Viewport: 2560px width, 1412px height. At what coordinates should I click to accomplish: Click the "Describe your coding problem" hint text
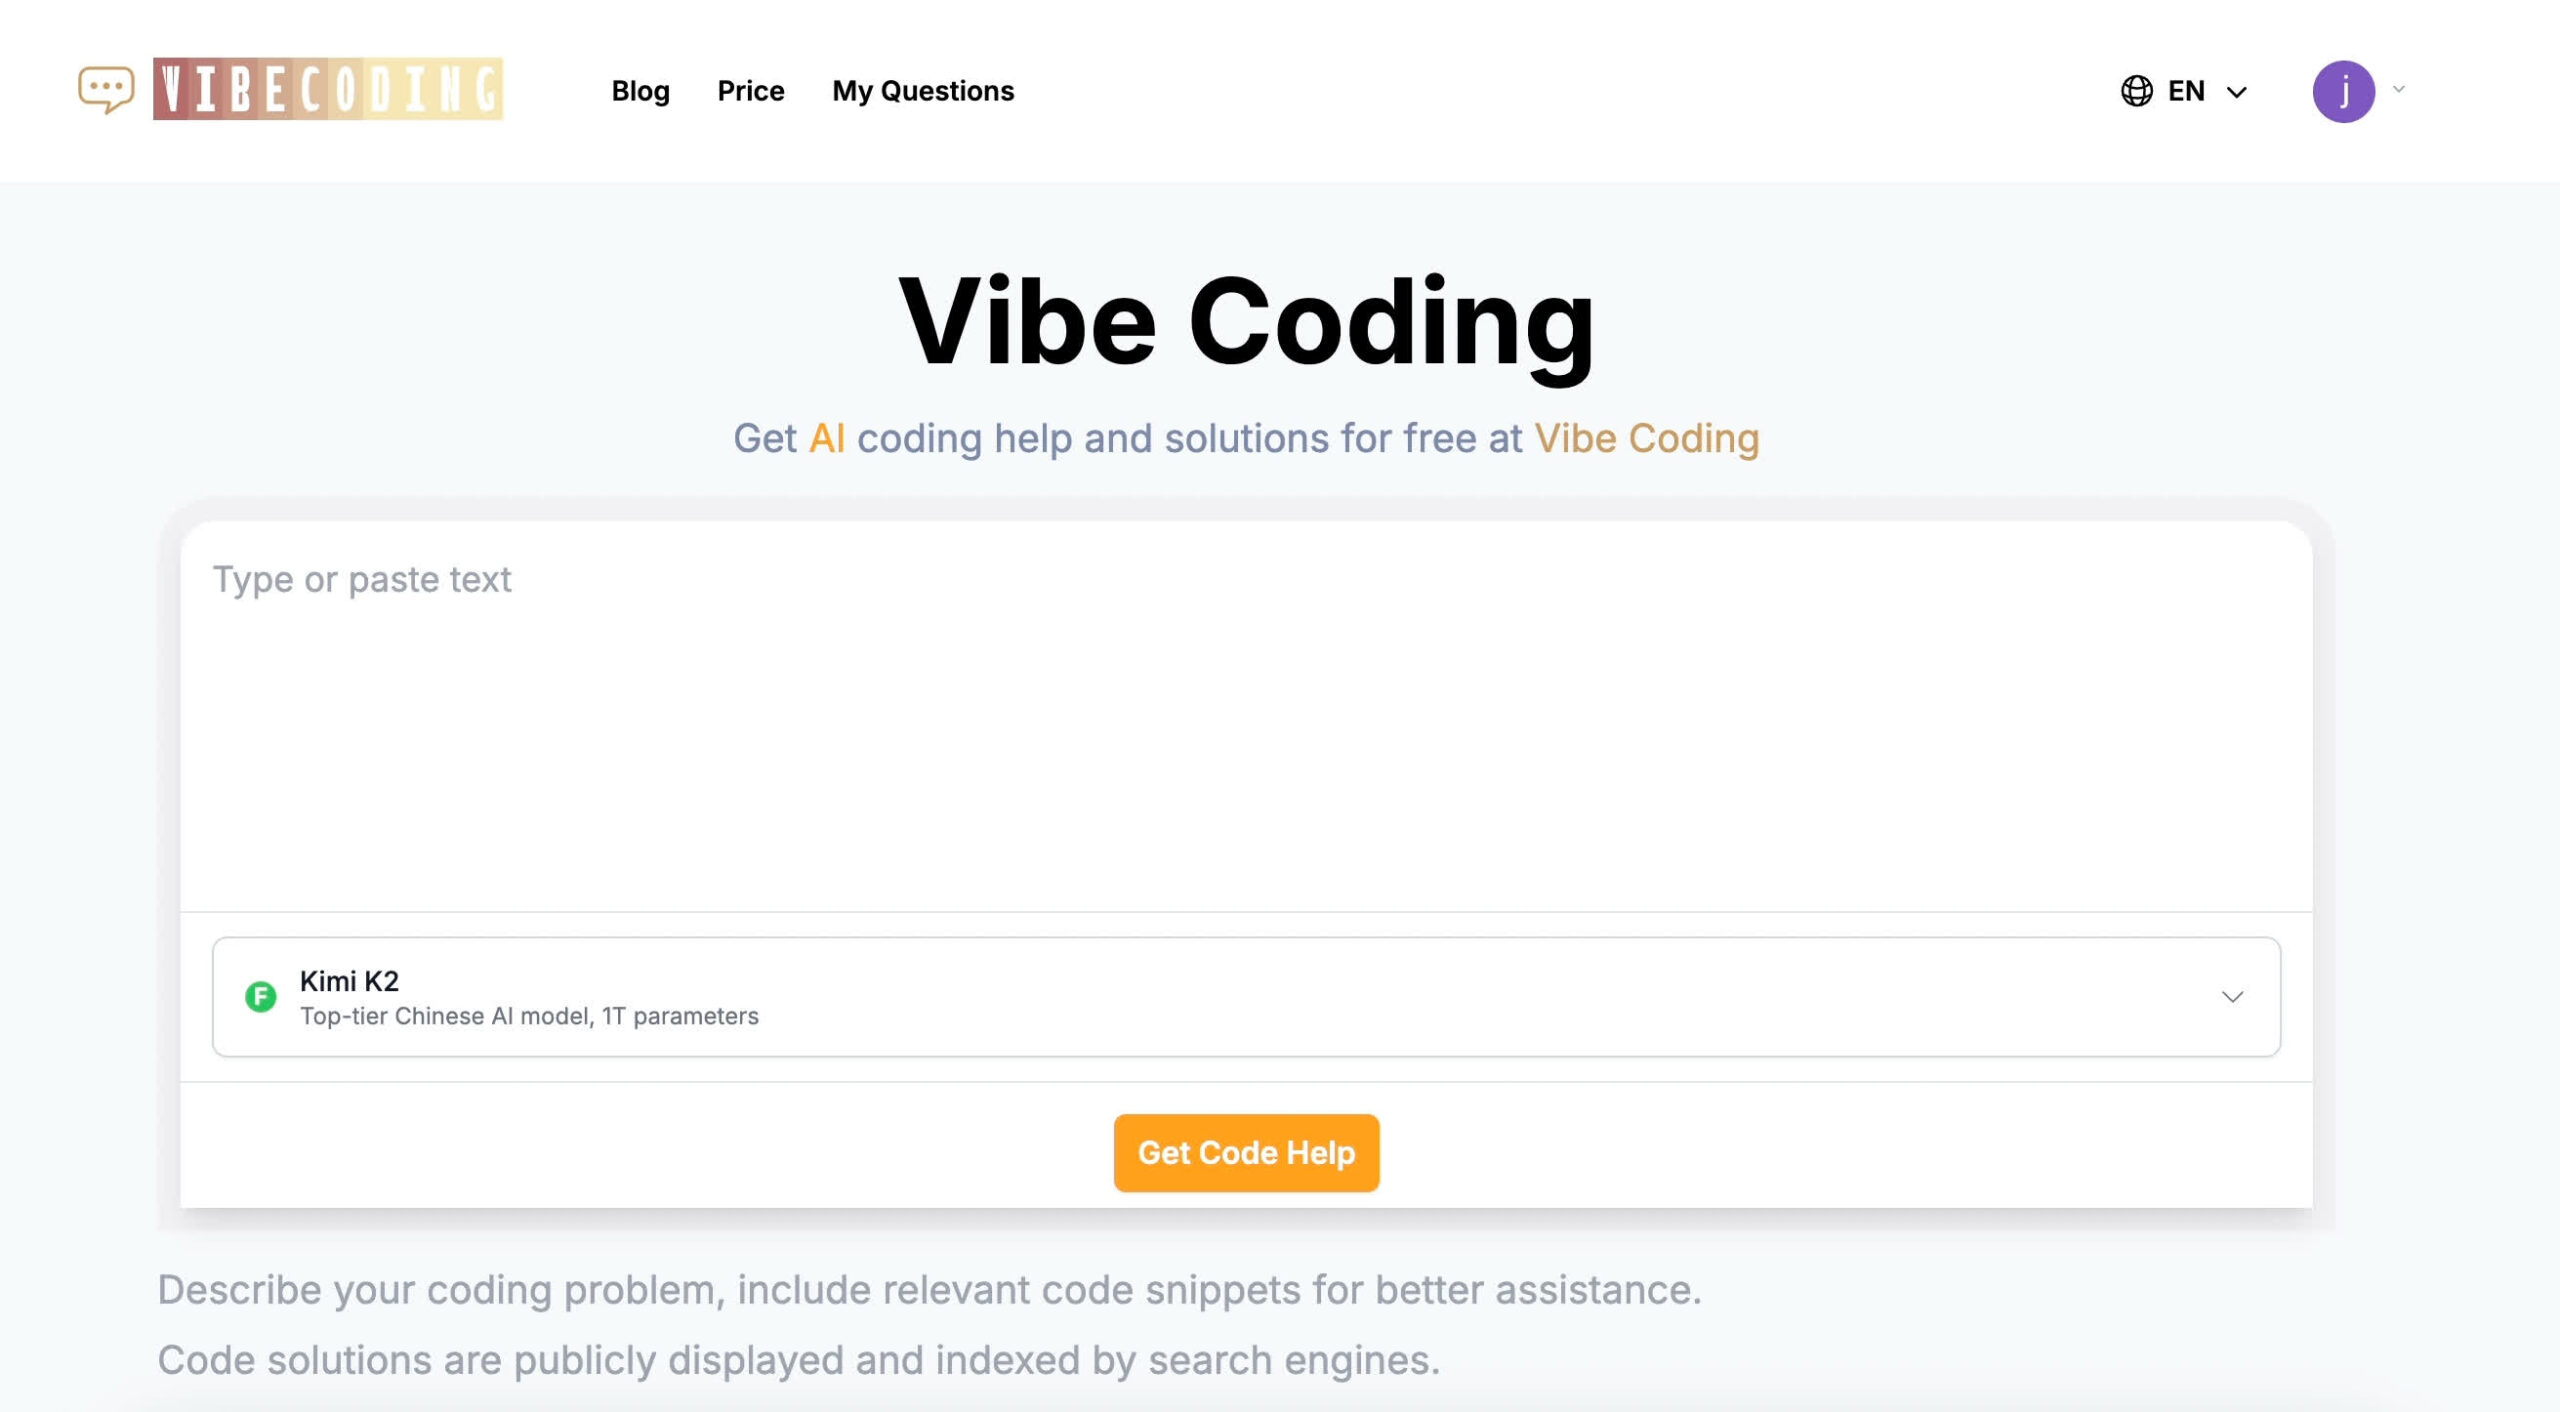coord(929,1290)
